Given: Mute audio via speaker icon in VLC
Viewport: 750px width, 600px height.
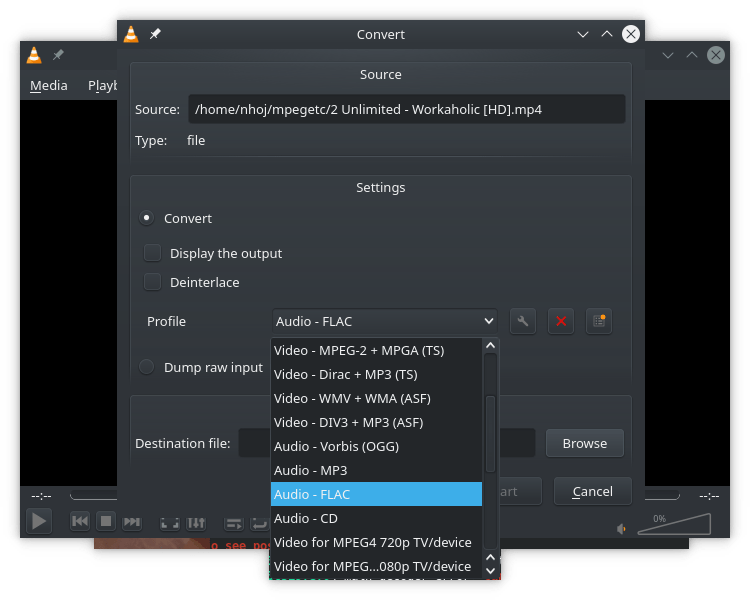Looking at the screenshot, I should point(621,529).
